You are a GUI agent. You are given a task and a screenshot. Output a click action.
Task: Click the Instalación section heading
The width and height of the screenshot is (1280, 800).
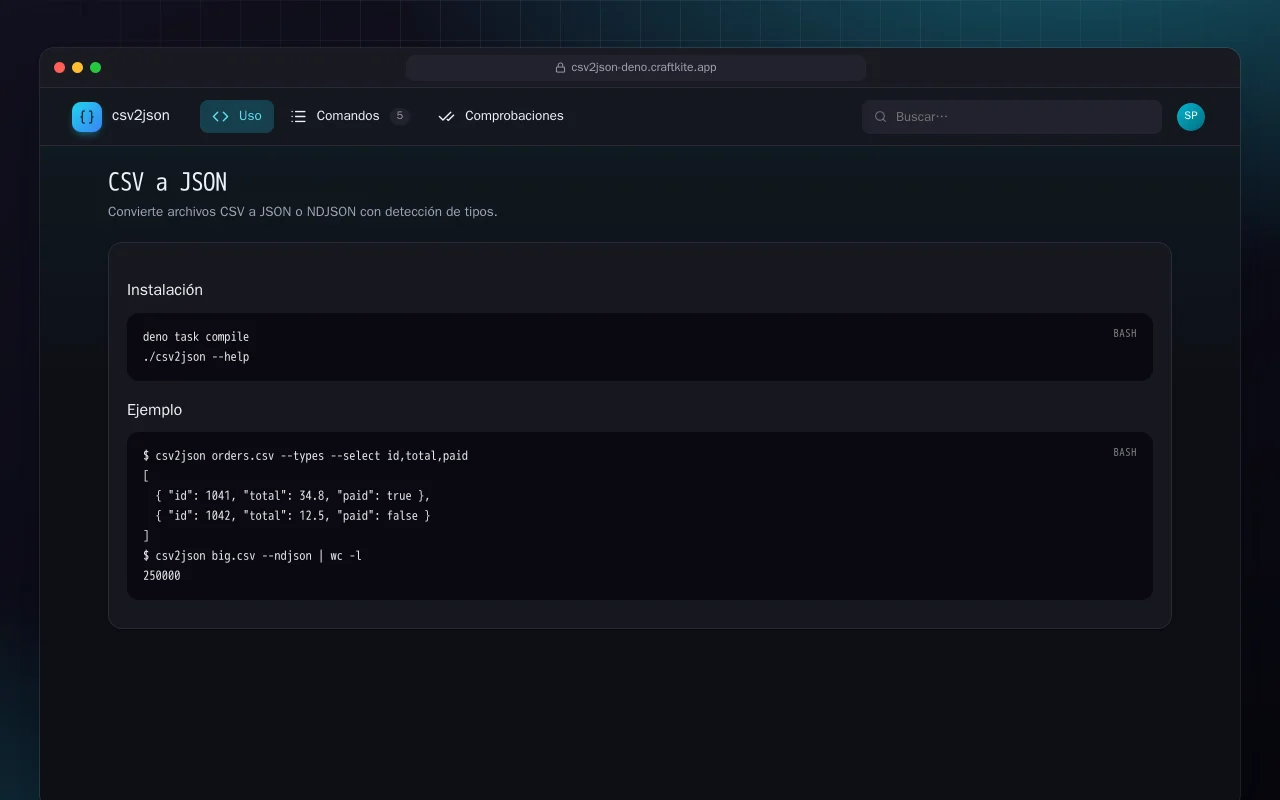coord(165,290)
